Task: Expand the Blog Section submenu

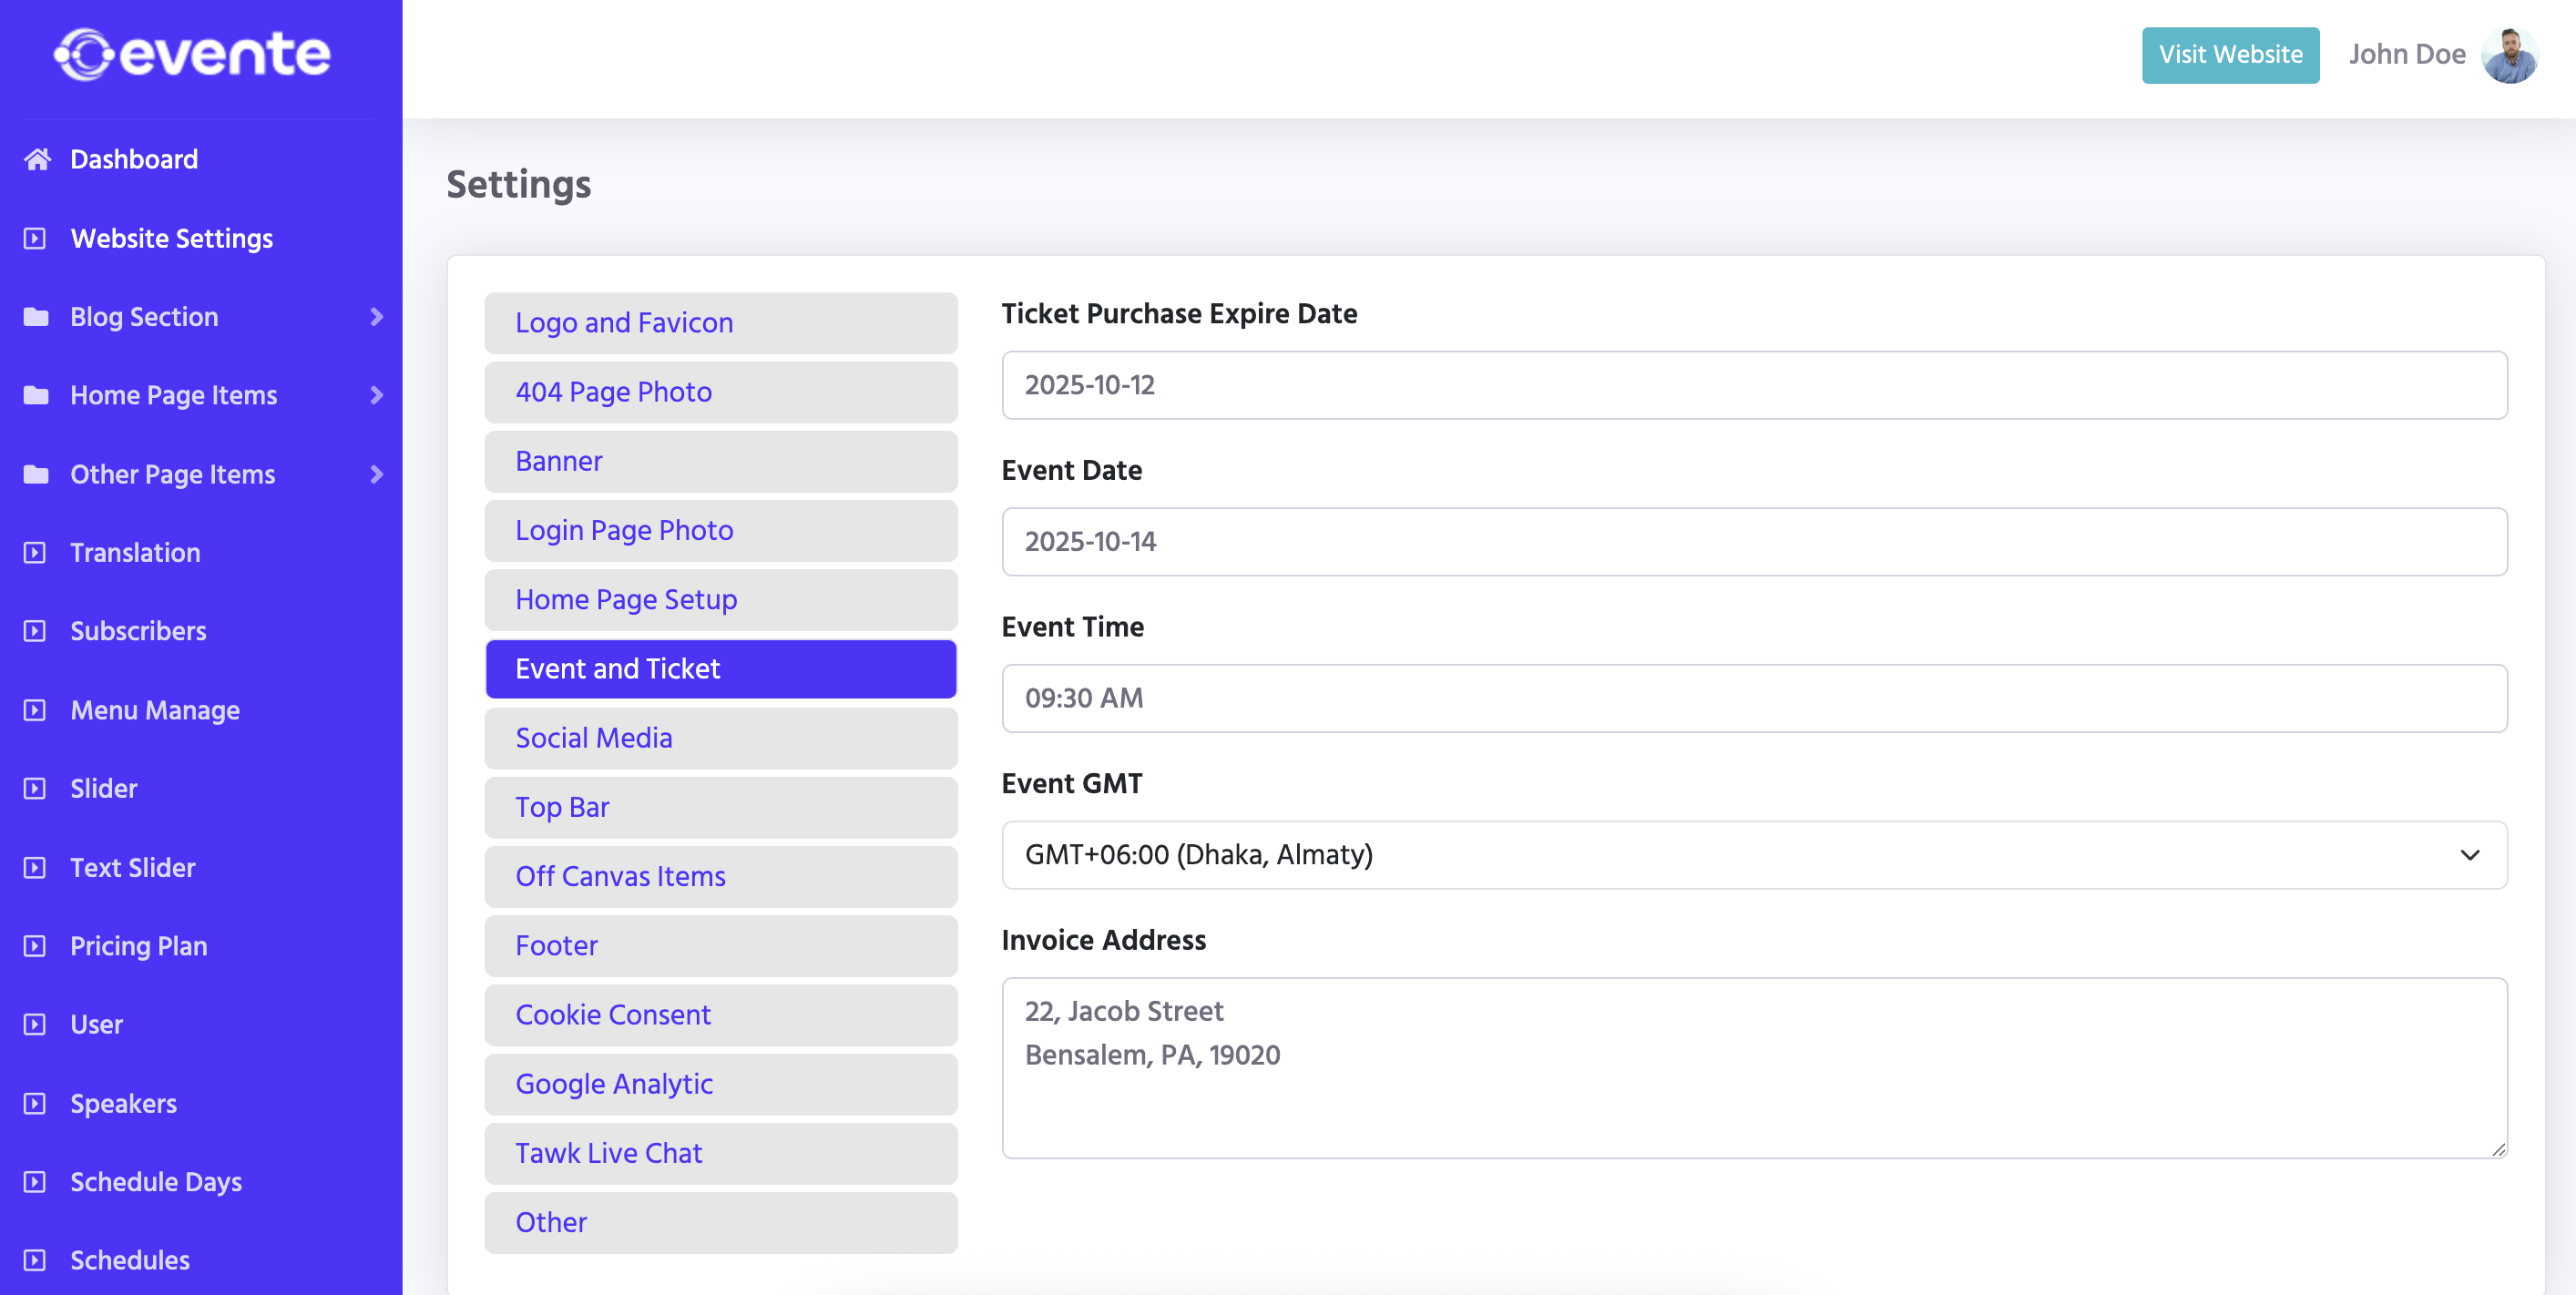Action: click(x=377, y=316)
